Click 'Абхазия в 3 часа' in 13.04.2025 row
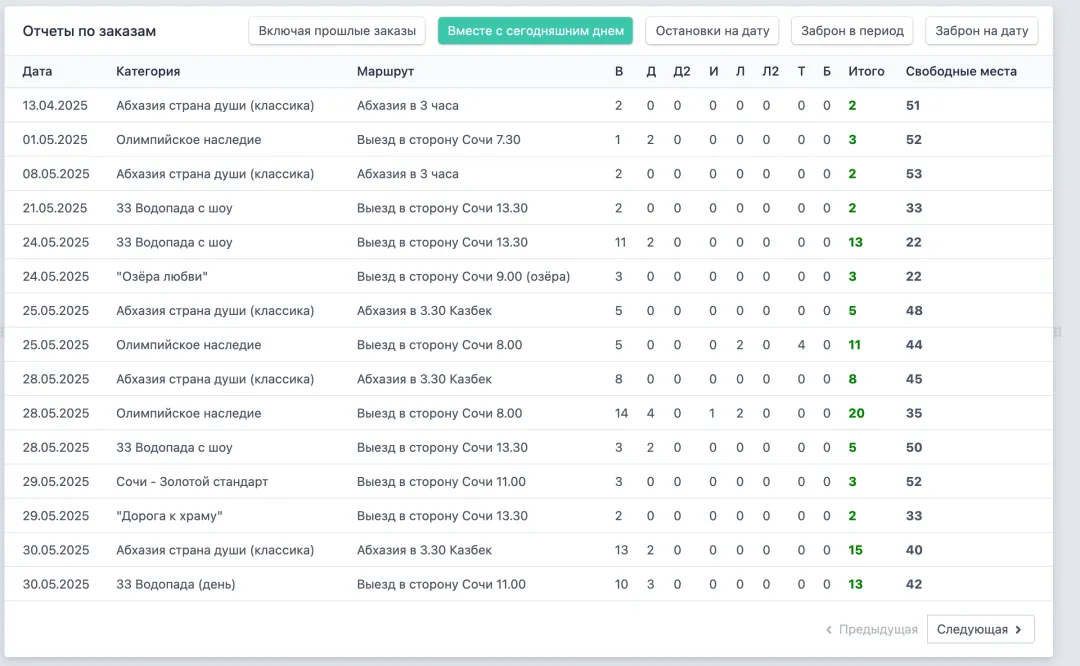The width and height of the screenshot is (1080, 666). coord(408,105)
